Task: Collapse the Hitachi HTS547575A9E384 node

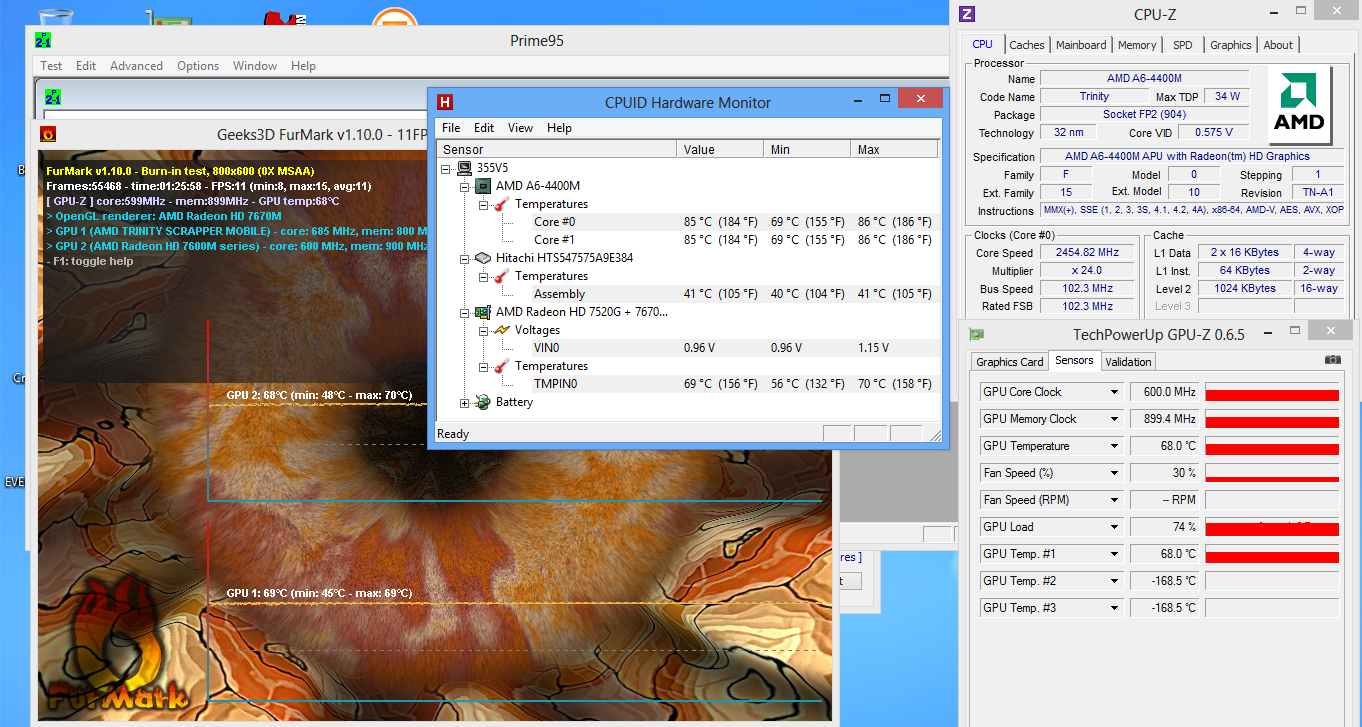Action: coord(464,258)
